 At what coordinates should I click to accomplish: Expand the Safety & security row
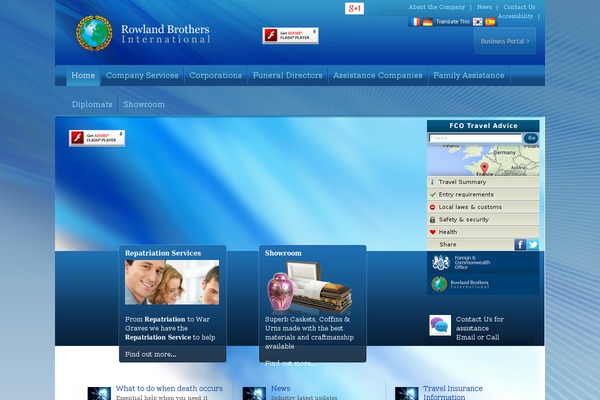point(483,220)
